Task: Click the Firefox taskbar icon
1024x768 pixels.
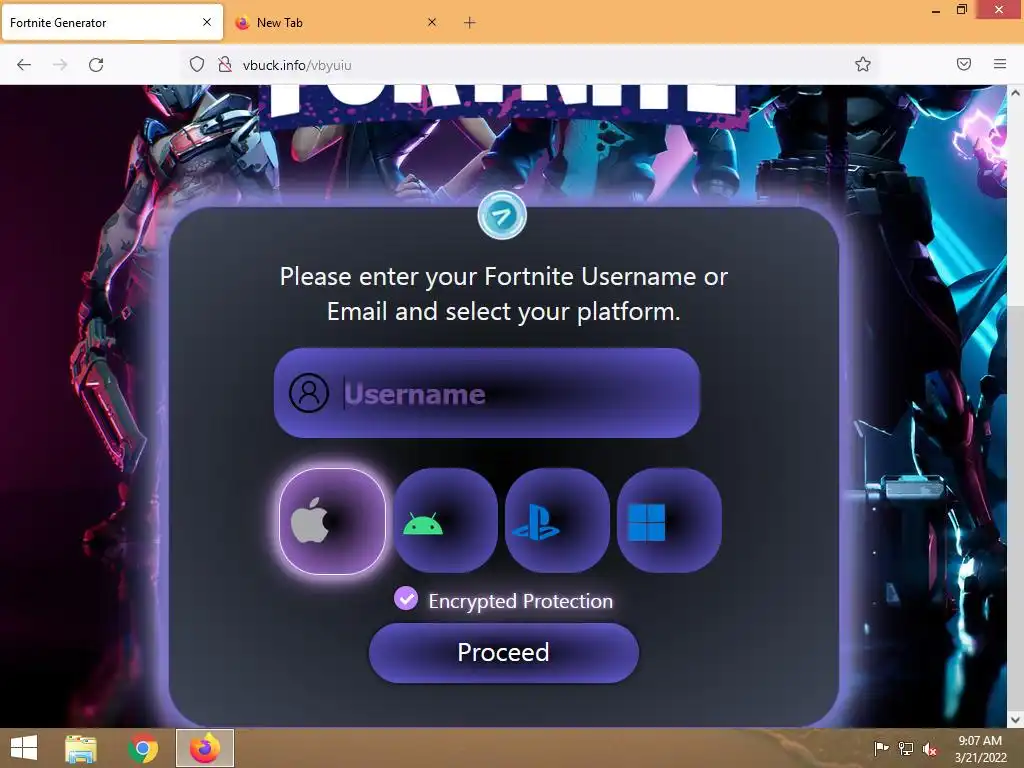Action: 205,748
